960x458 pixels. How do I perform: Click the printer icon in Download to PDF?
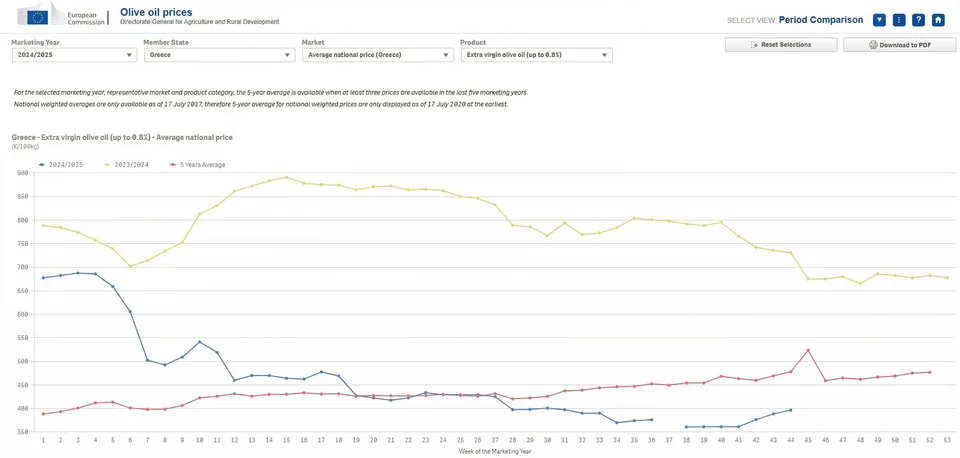click(873, 45)
